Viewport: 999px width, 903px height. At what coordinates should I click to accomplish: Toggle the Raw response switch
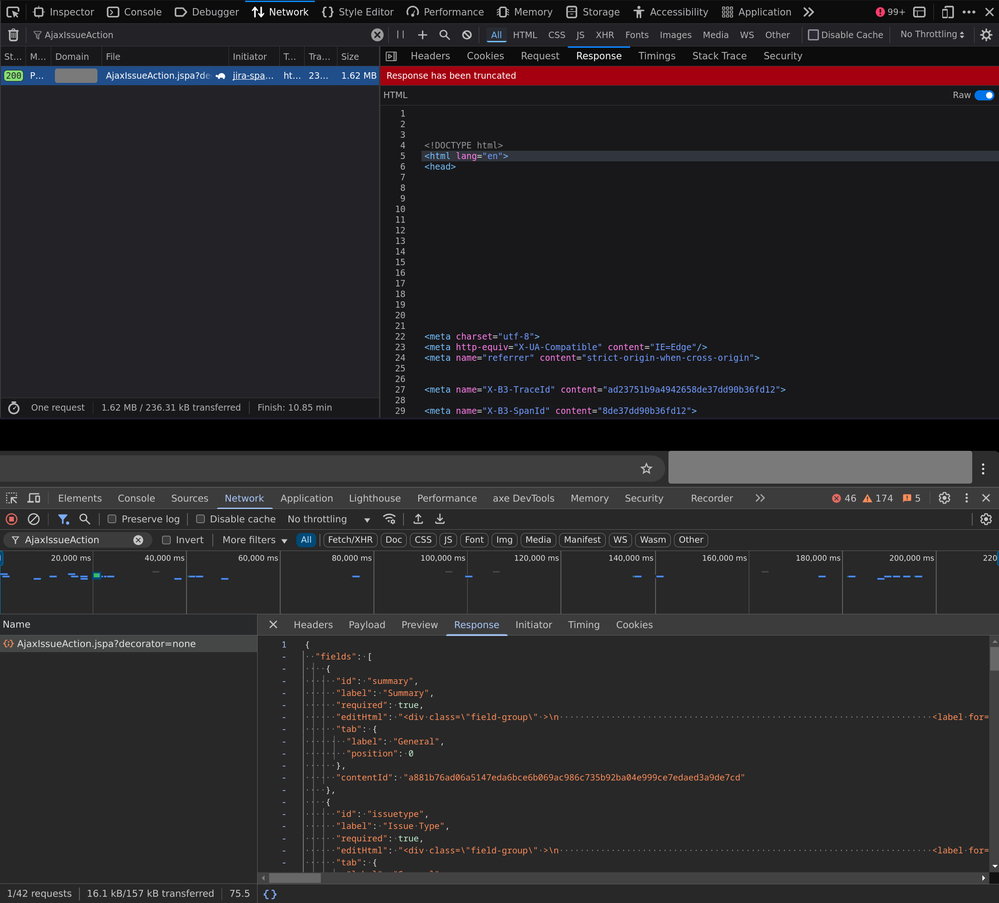[984, 95]
